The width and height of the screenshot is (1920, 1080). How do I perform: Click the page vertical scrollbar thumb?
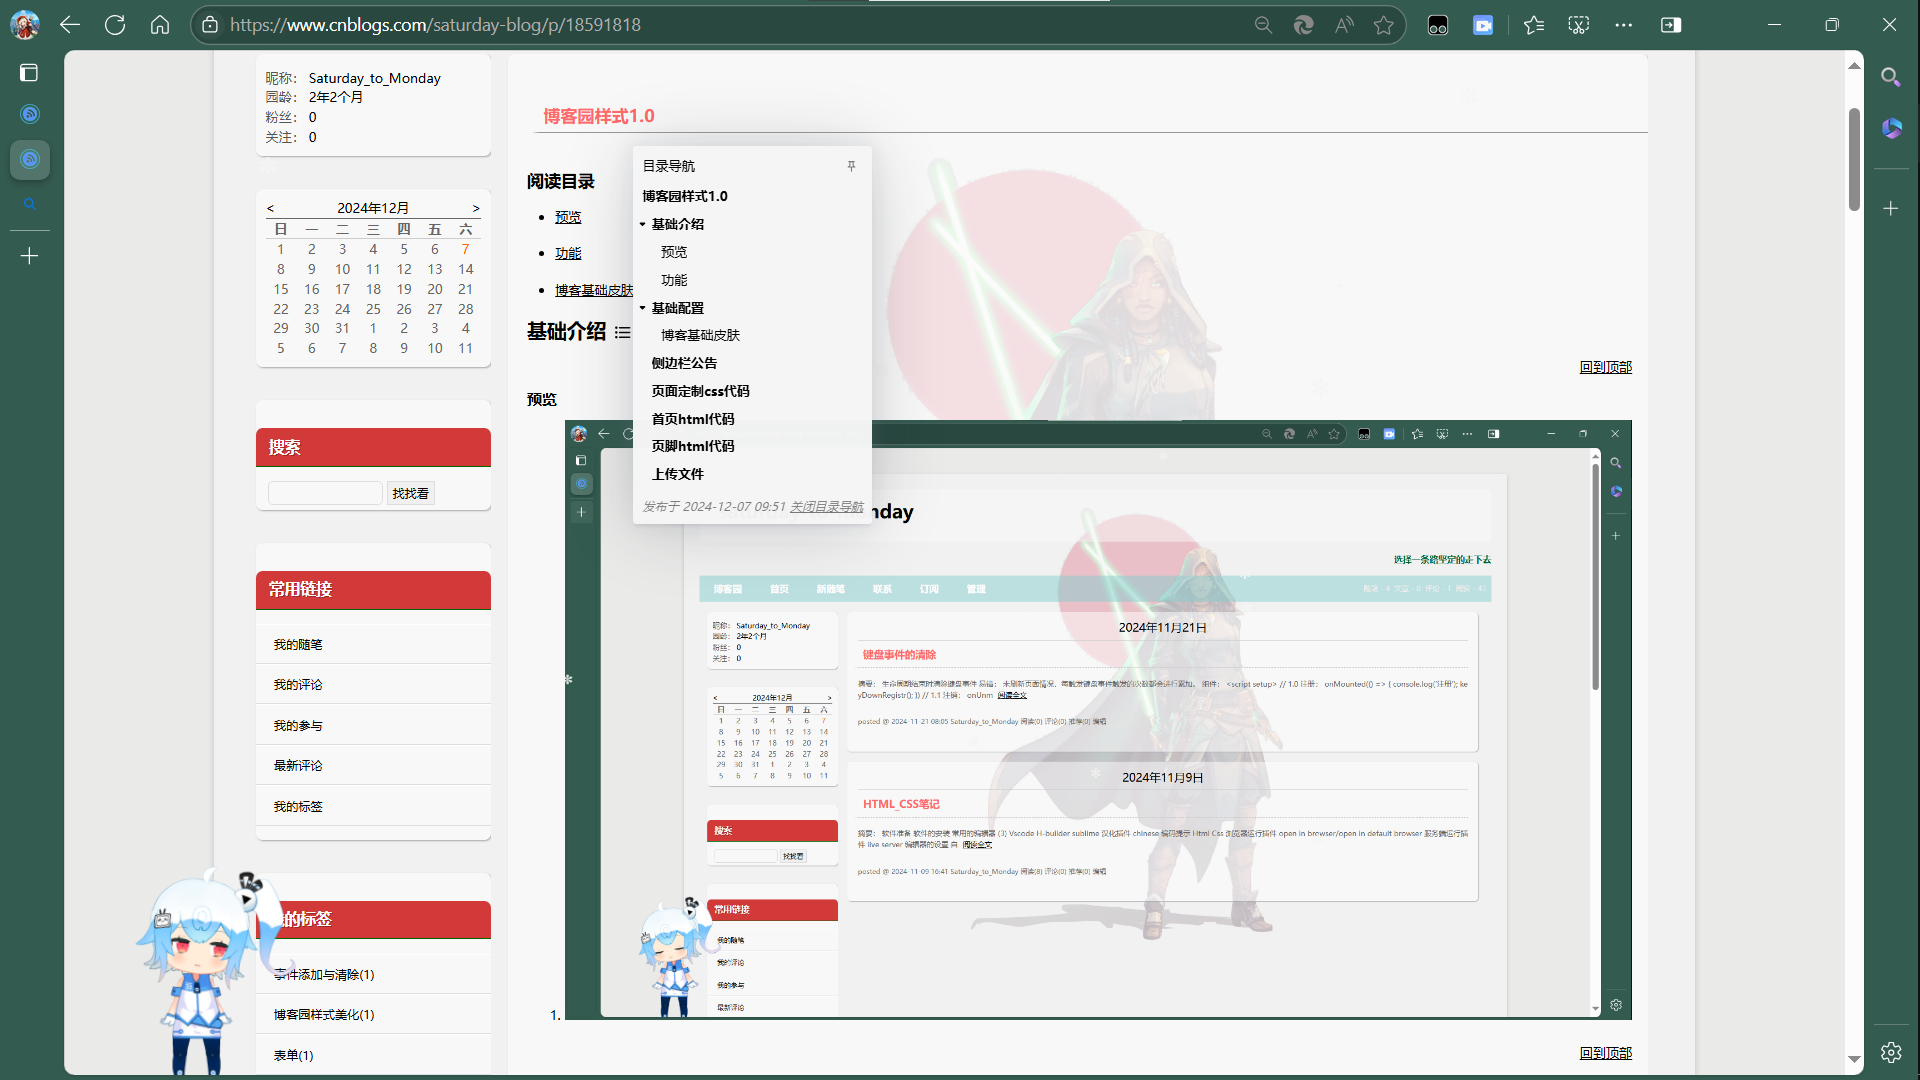point(1854,160)
